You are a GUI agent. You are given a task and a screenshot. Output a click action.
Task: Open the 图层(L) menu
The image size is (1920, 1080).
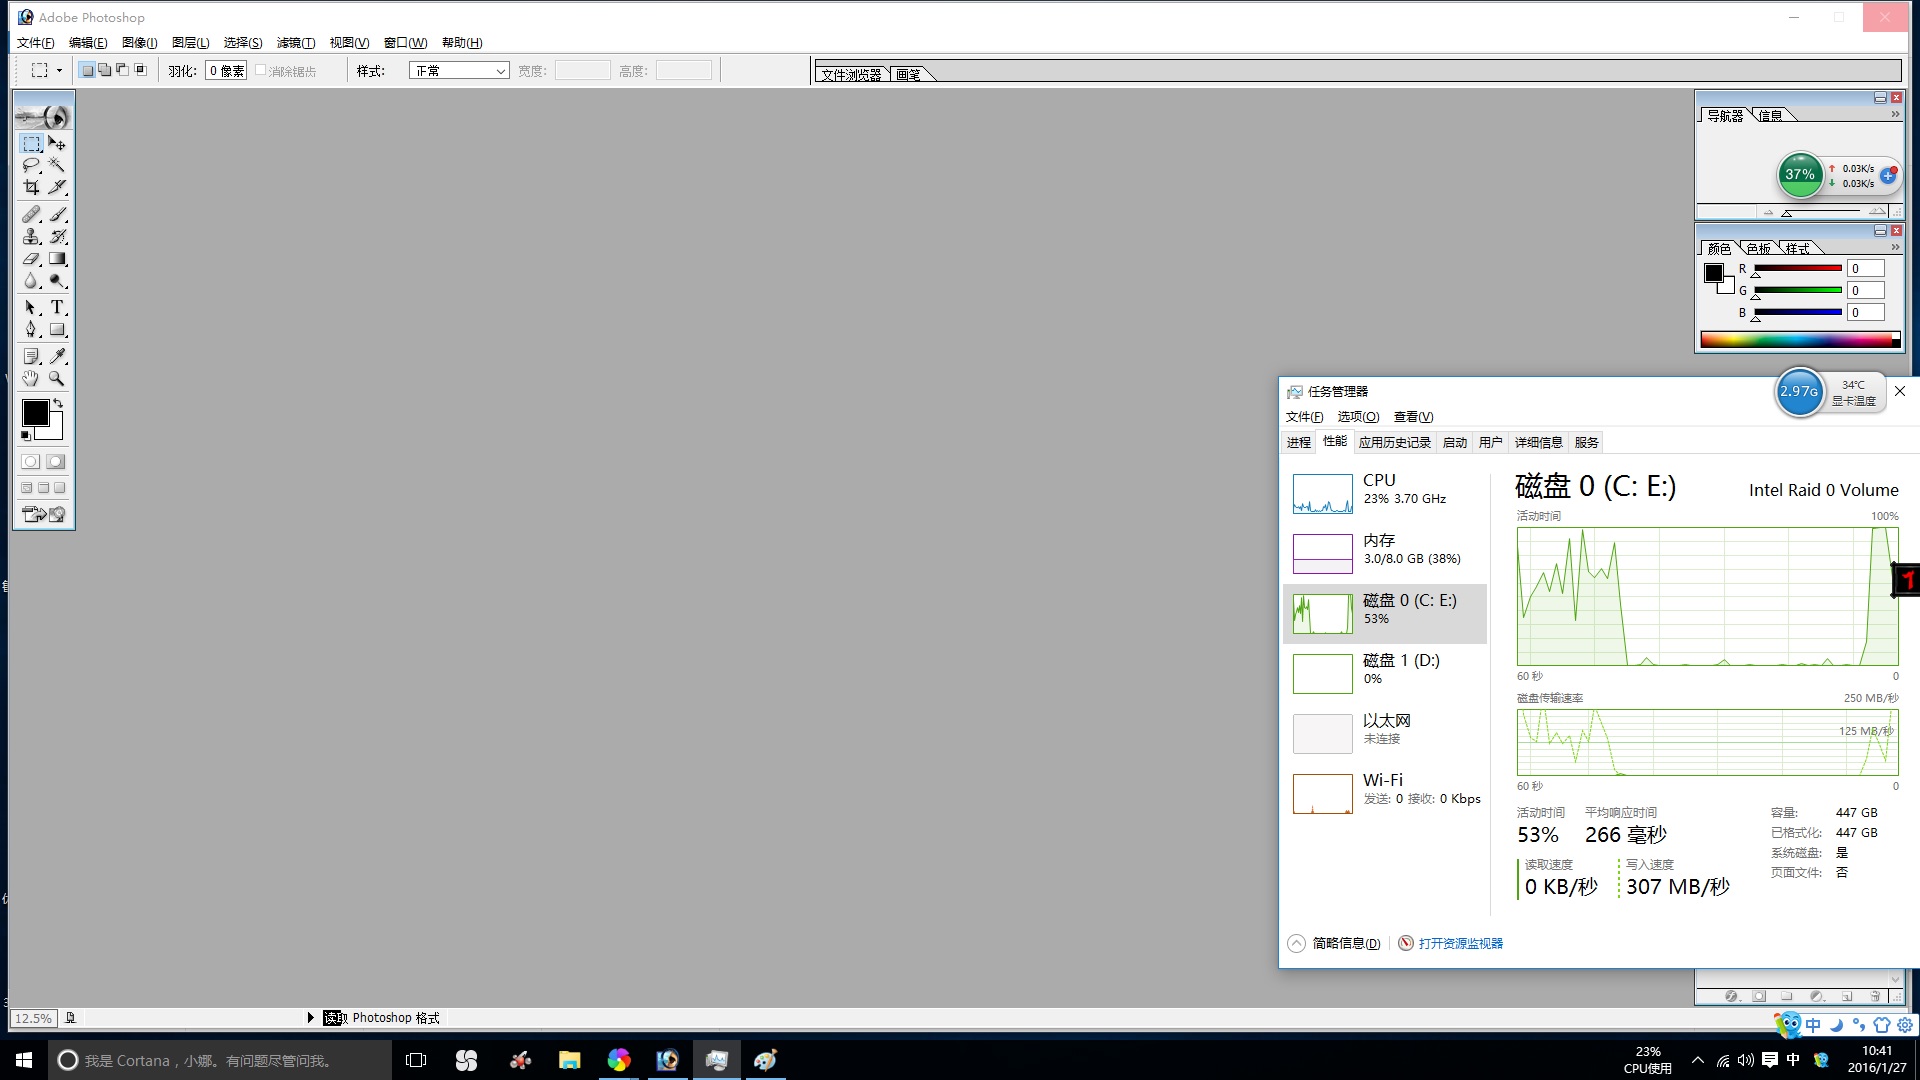190,42
